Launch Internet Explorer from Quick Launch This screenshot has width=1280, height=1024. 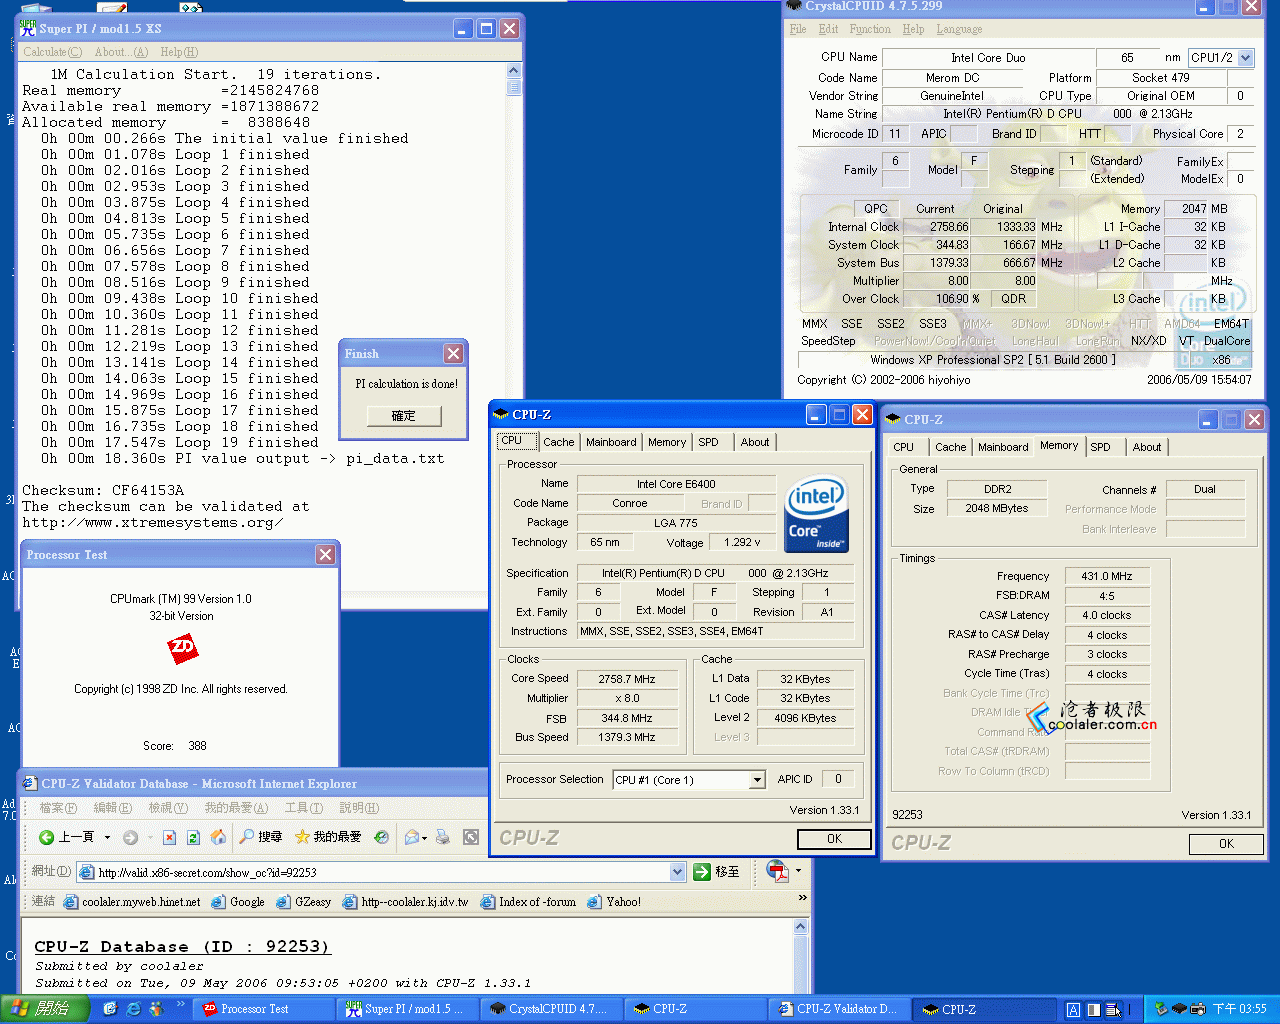click(x=133, y=1009)
